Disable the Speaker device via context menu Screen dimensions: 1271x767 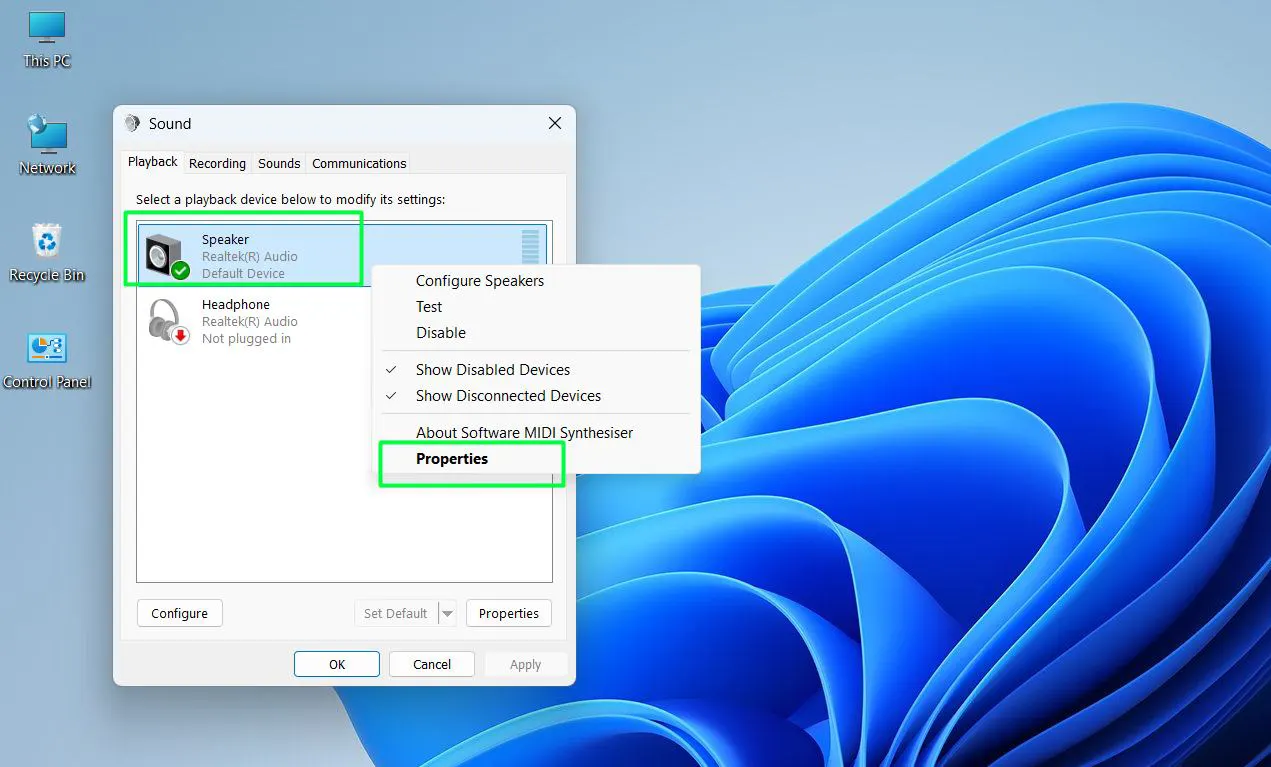click(x=440, y=332)
